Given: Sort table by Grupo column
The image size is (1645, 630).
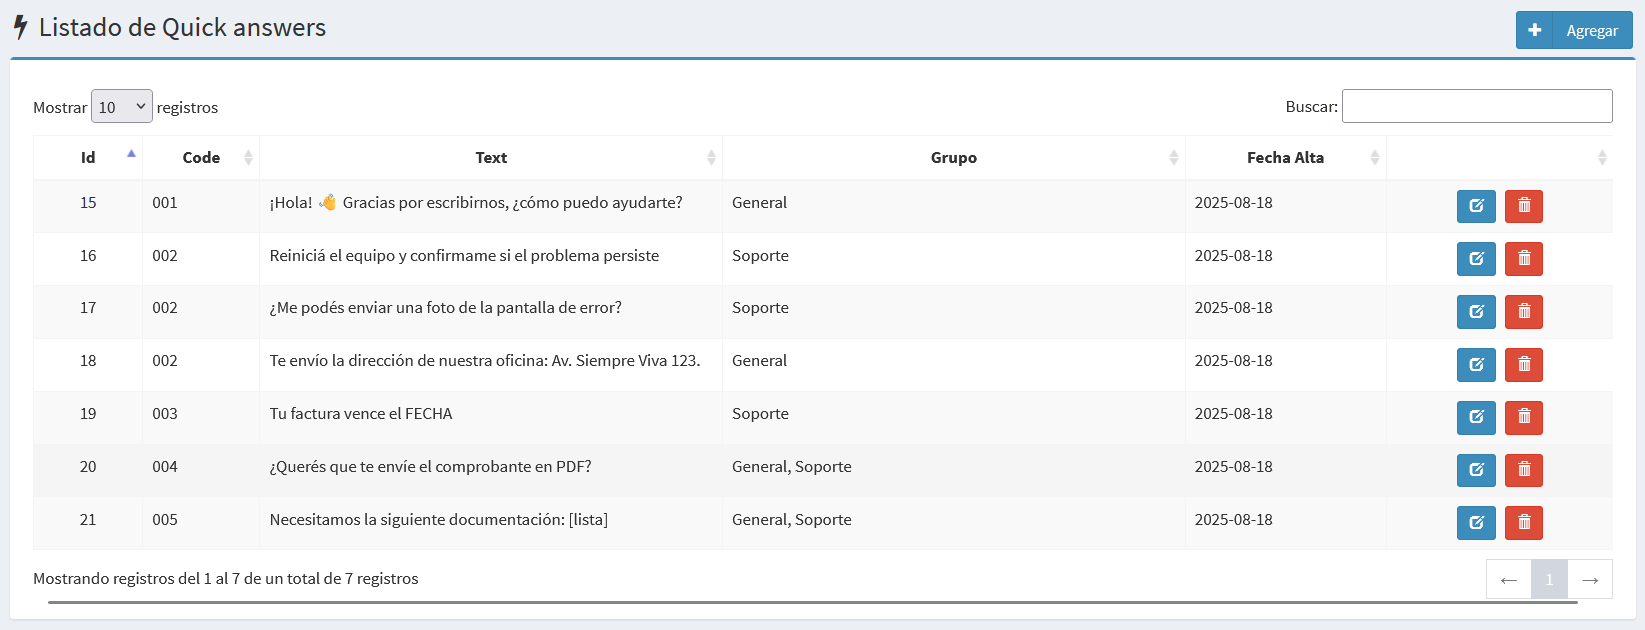Looking at the screenshot, I should point(954,158).
